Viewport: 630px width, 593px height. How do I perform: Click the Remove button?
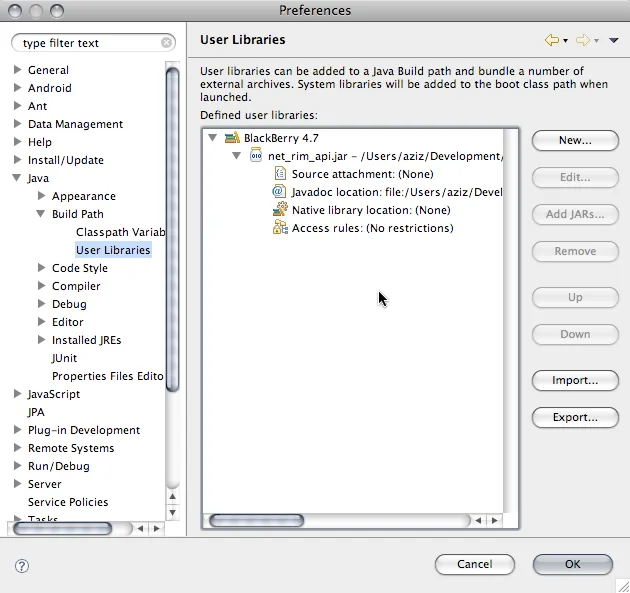tap(575, 252)
